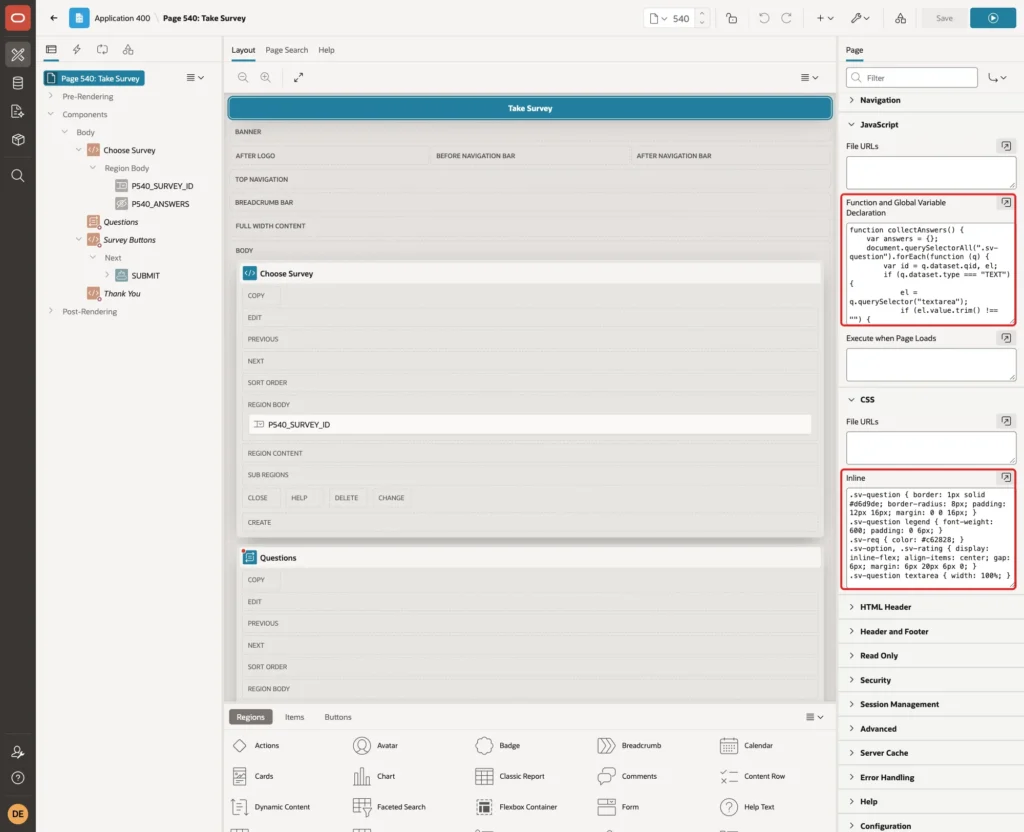Open the rendering tree options menu
Screen dimensions: 1024x832
coord(195,78)
